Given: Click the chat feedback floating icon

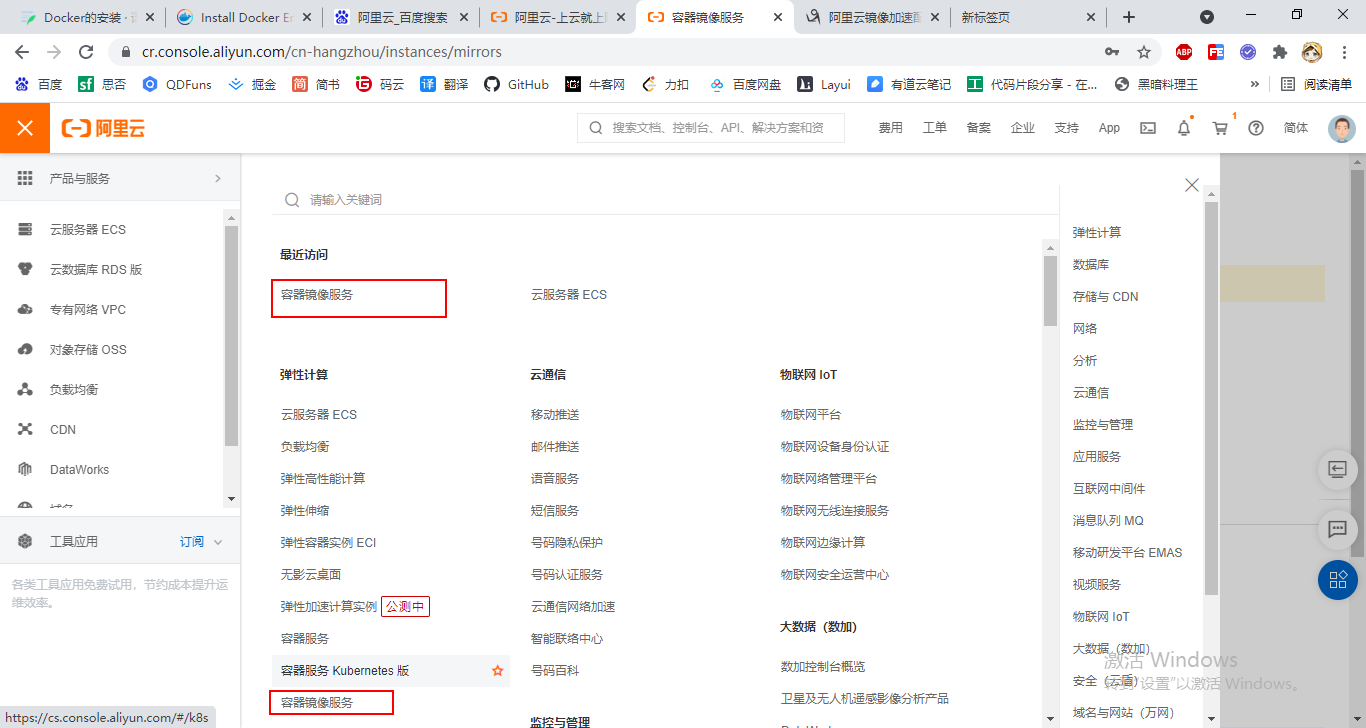Looking at the screenshot, I should pos(1338,529).
